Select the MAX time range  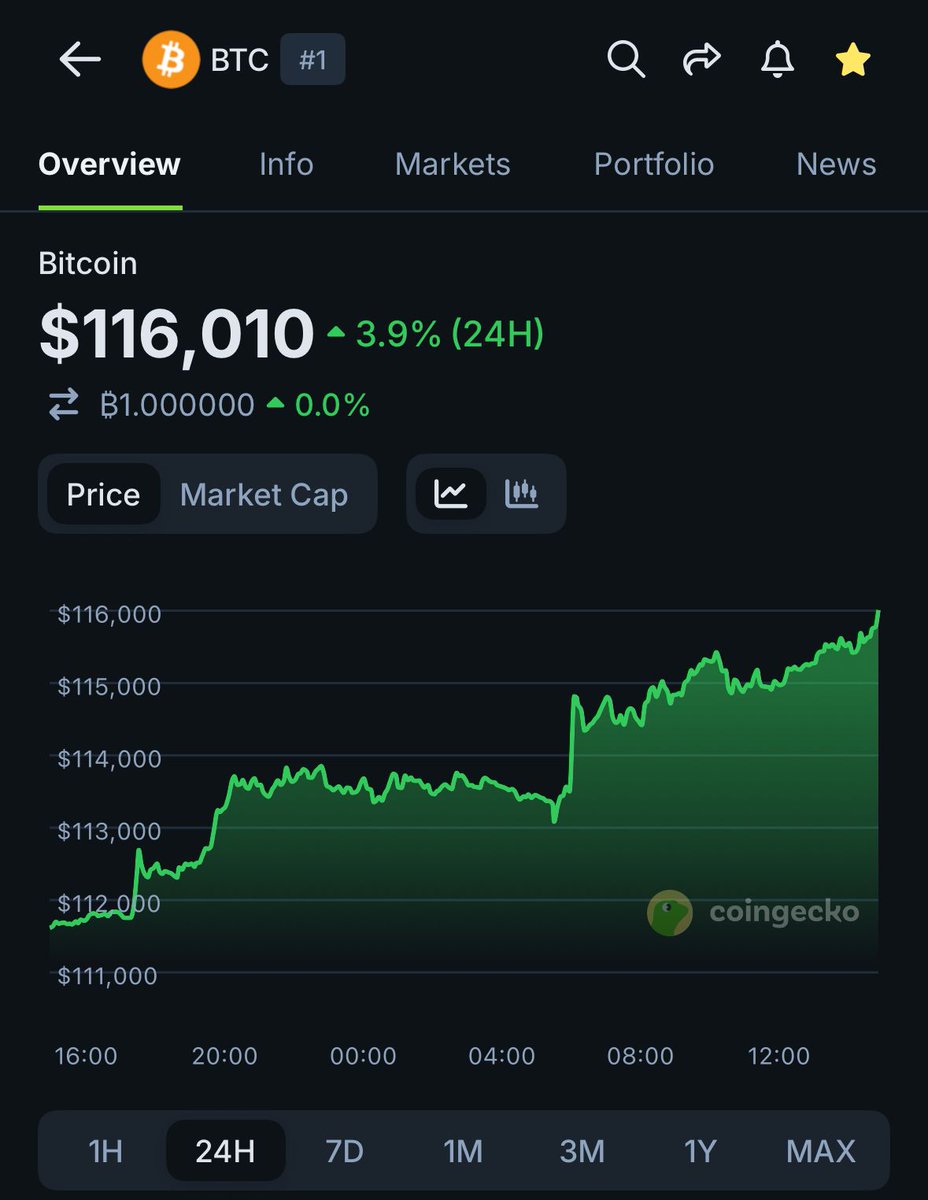[821, 1151]
